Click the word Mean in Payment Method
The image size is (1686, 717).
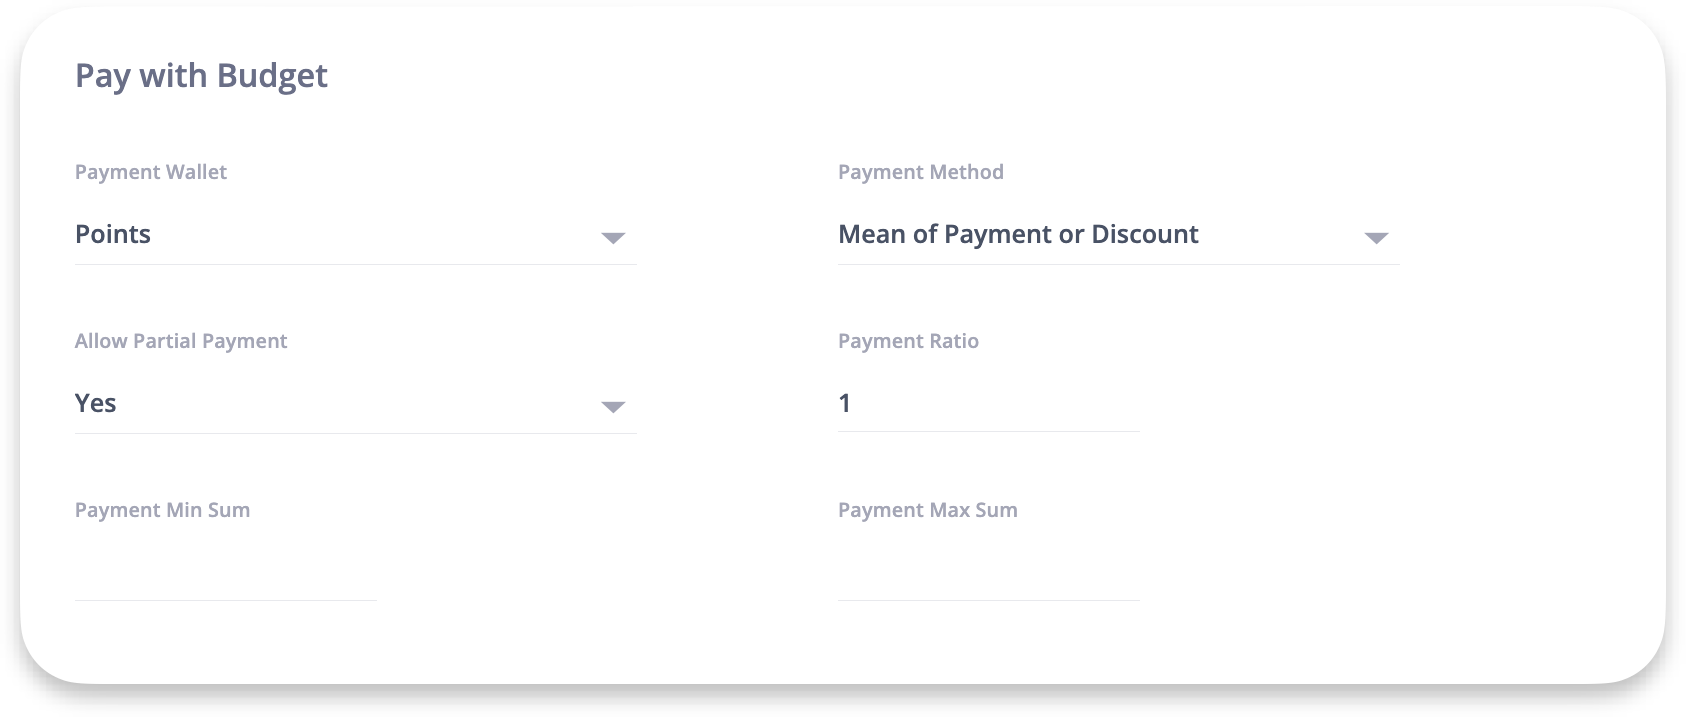pos(872,235)
